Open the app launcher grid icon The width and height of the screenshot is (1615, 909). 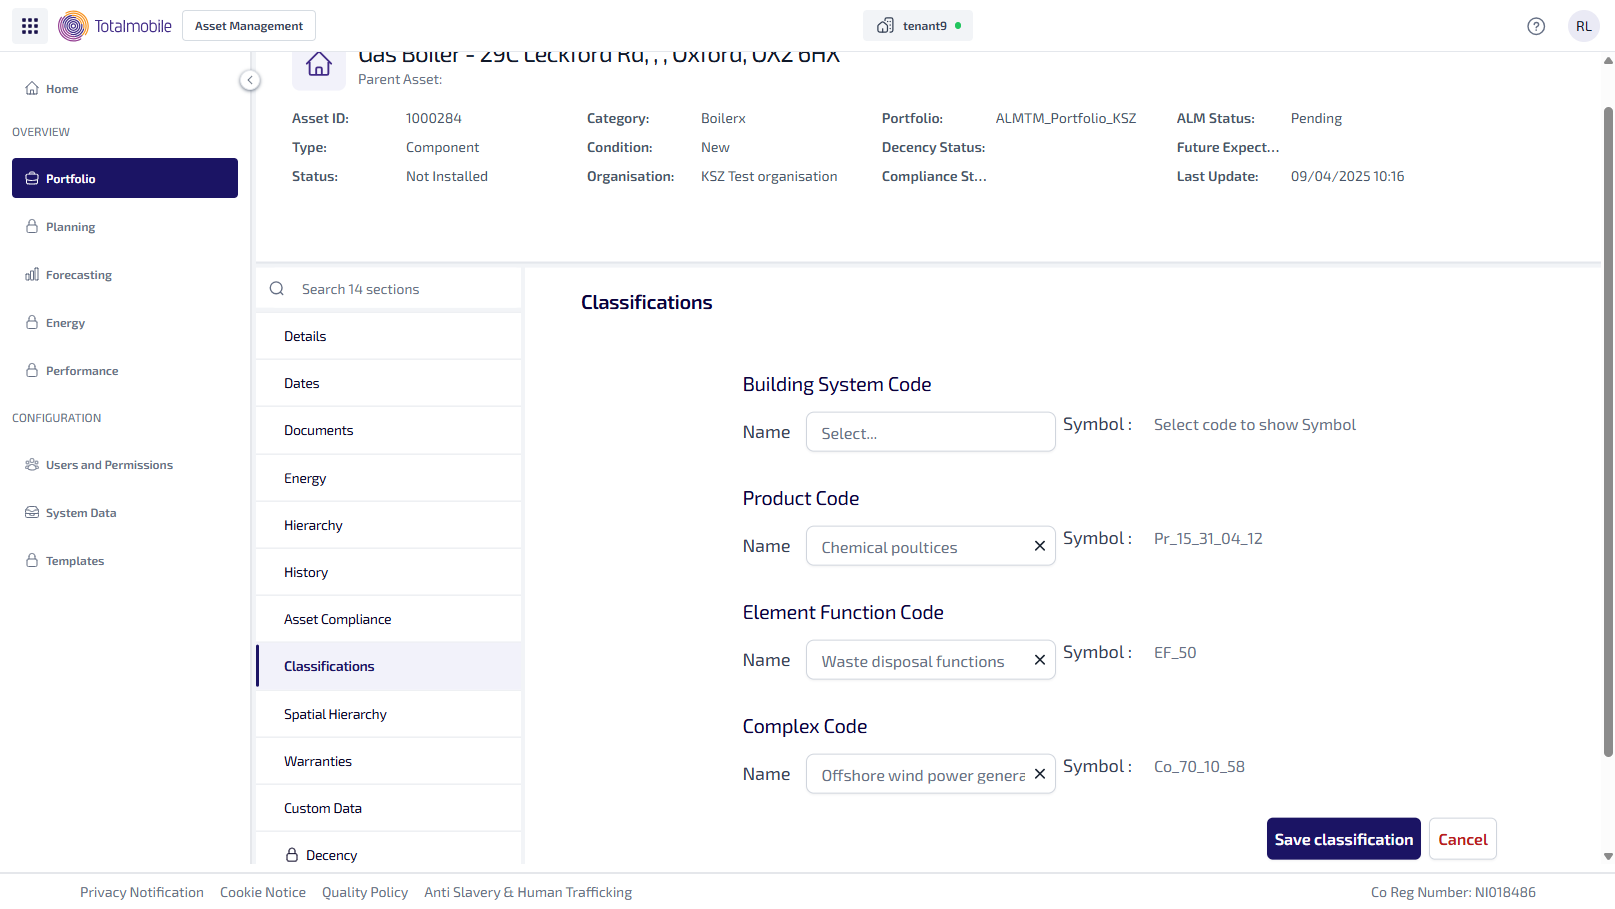click(x=30, y=26)
